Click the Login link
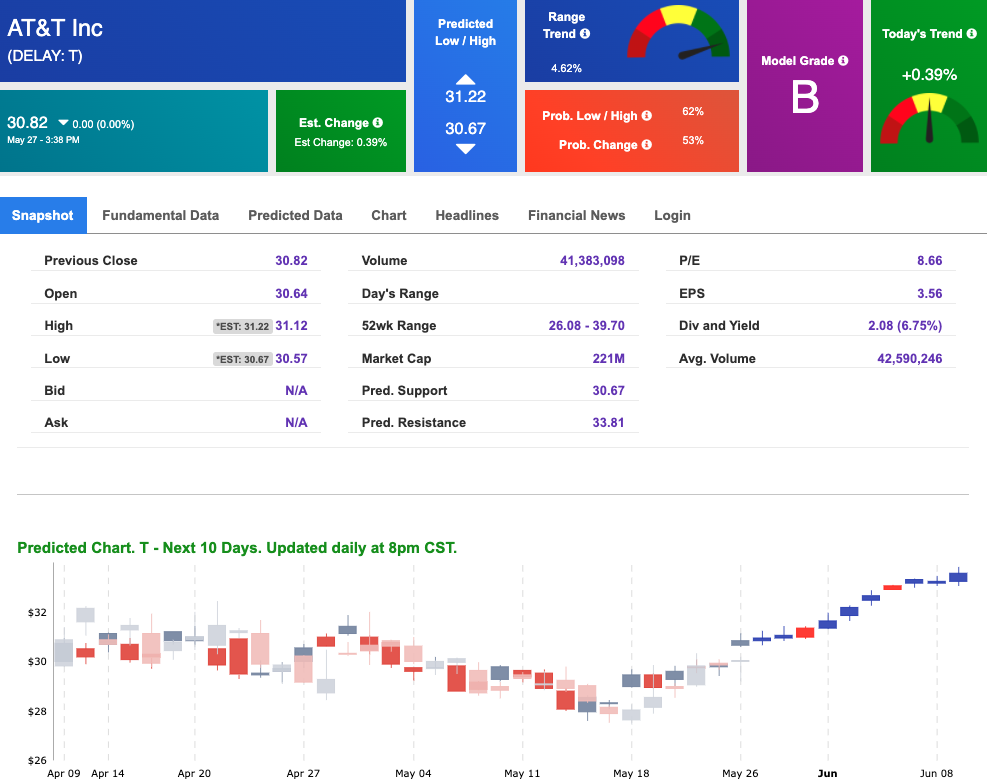987x783 pixels. tap(672, 215)
